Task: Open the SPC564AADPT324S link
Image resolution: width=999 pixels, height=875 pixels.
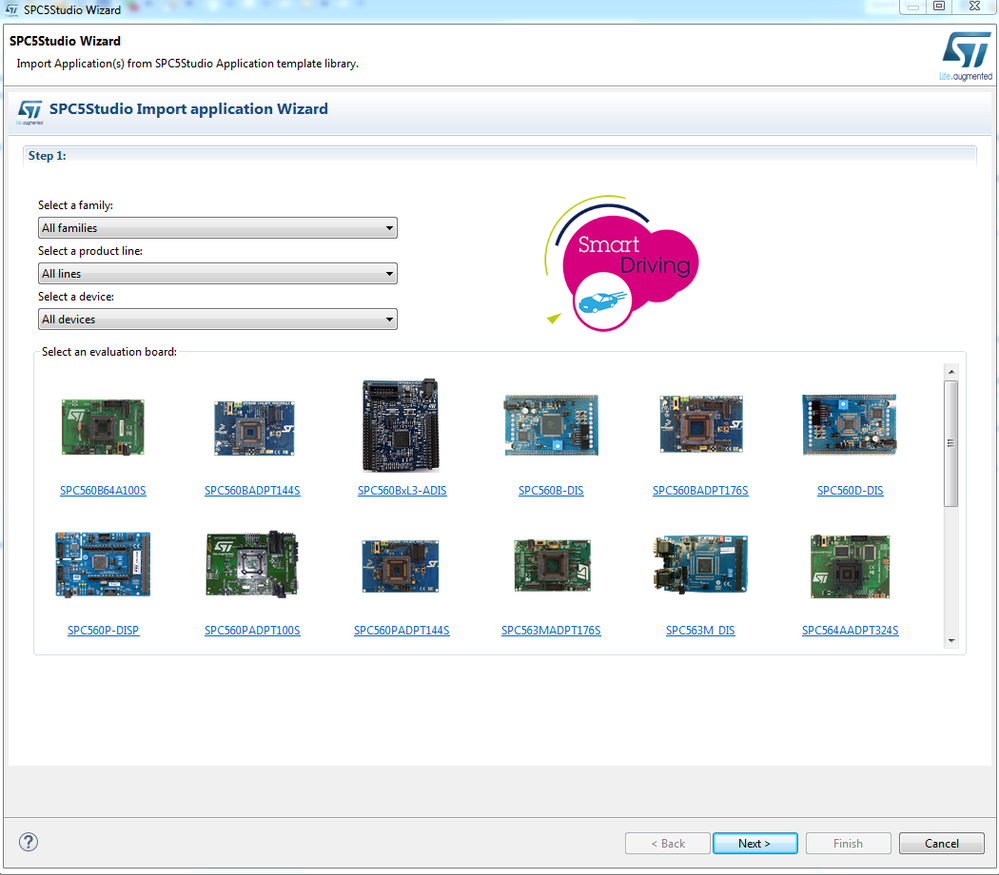Action: (x=850, y=630)
